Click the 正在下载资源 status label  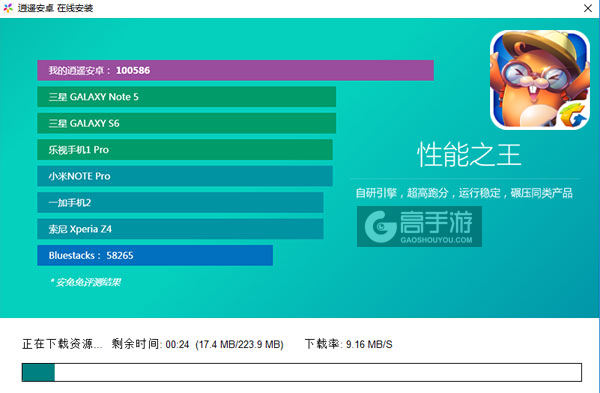[x=62, y=344]
